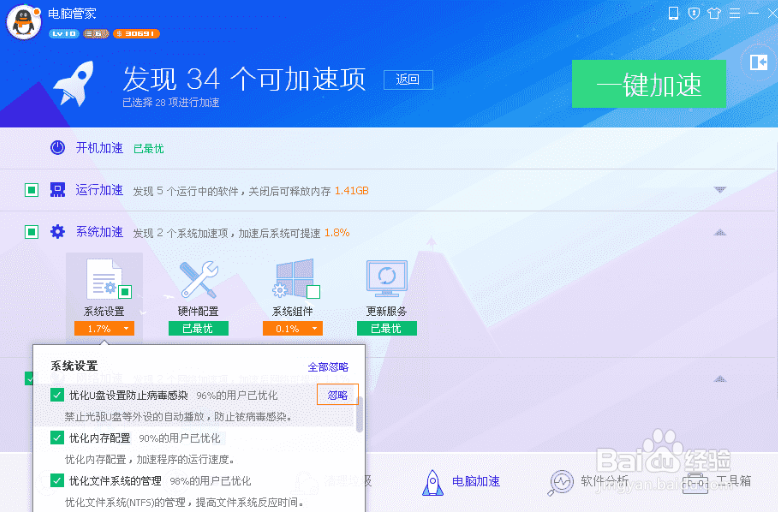This screenshot has height=512, width=778.
Task: Click the 系统加速 gear icon
Action: point(58,232)
